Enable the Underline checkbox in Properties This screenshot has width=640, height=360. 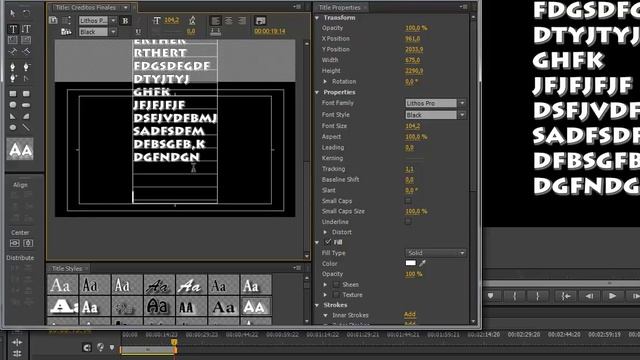(408, 222)
